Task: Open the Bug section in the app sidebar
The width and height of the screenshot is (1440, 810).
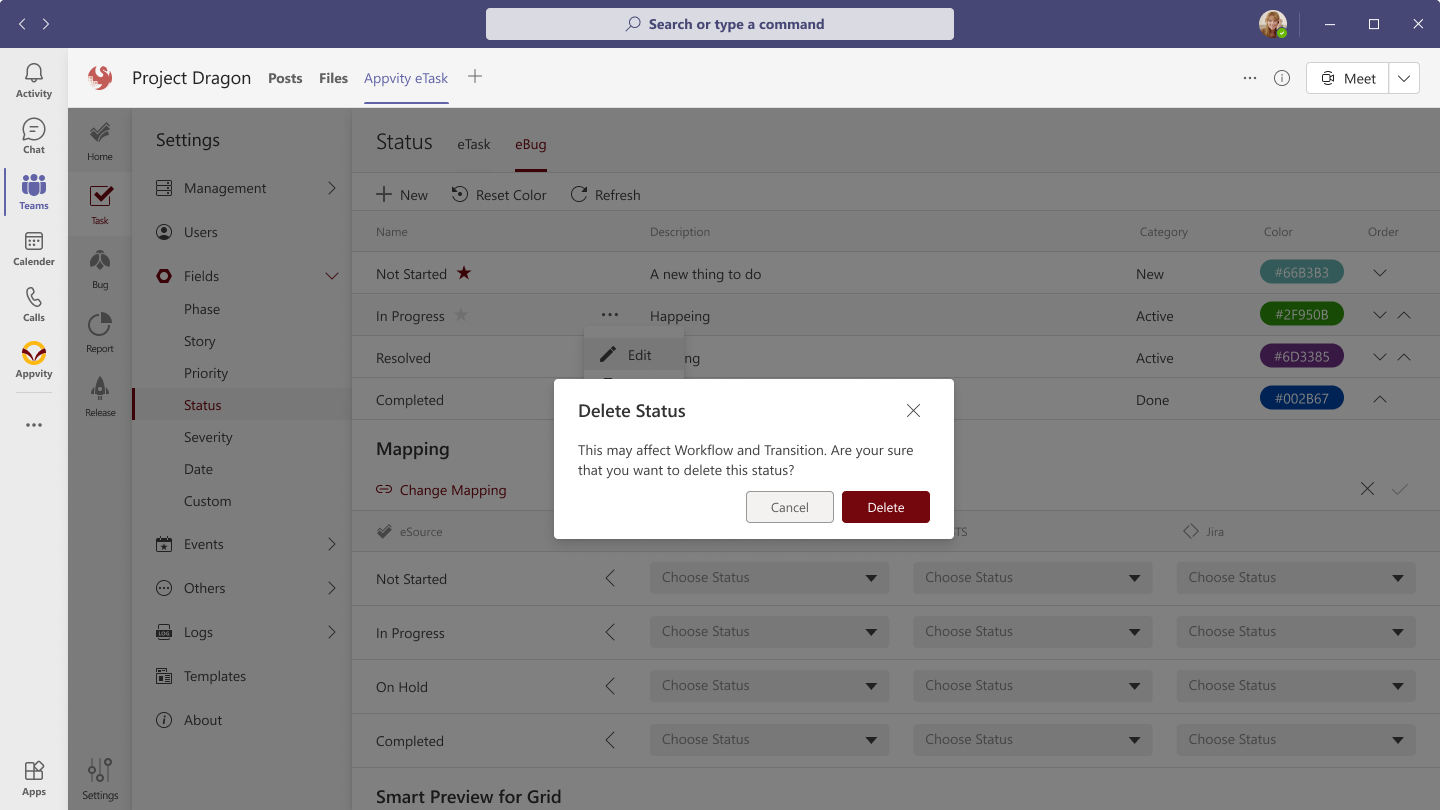Action: click(x=99, y=267)
